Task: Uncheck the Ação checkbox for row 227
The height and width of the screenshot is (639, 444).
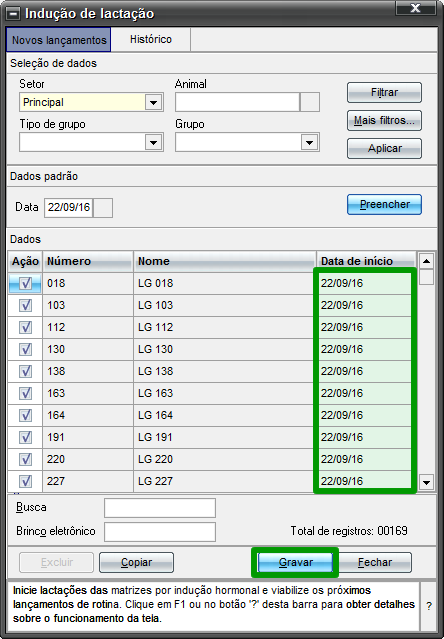Action: [25, 481]
